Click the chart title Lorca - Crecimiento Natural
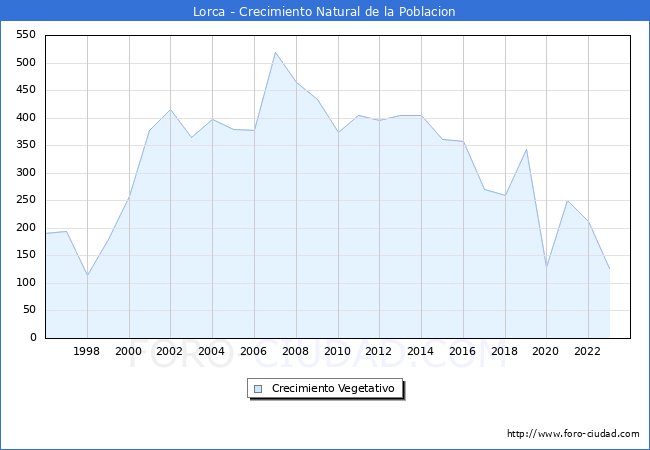The image size is (650, 450). (x=324, y=11)
